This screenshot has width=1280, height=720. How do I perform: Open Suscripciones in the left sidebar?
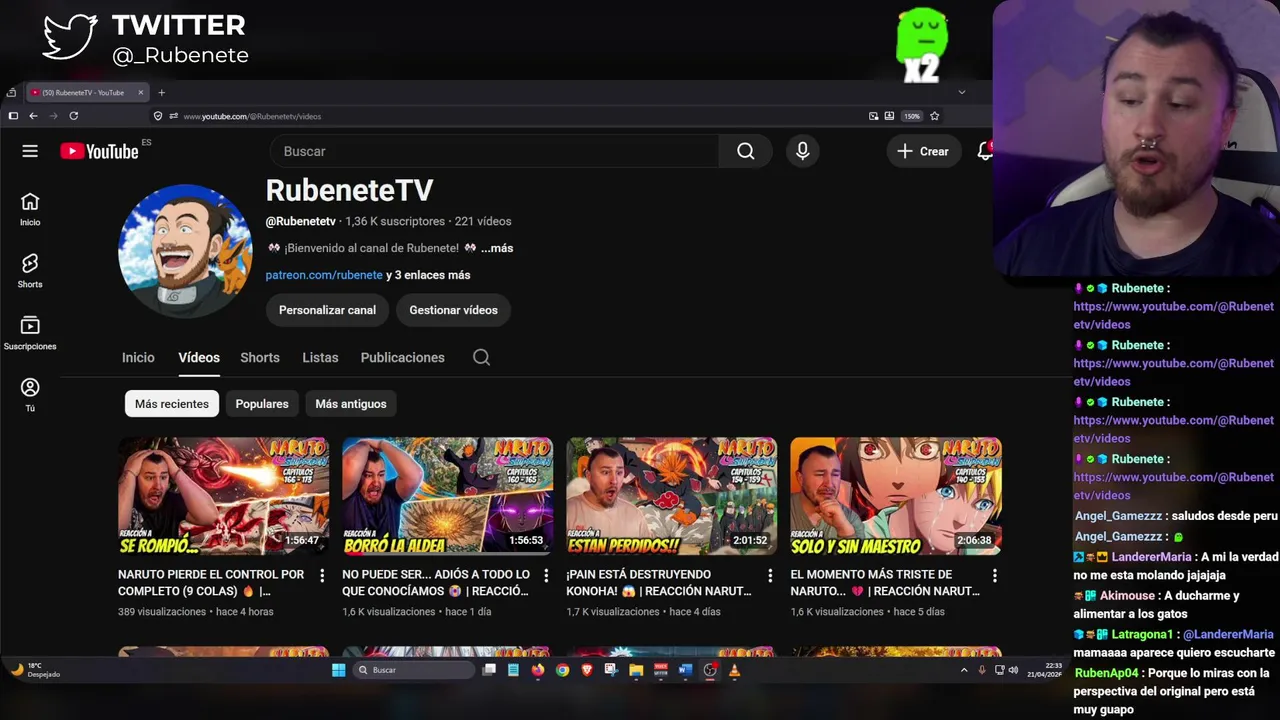pos(30,333)
